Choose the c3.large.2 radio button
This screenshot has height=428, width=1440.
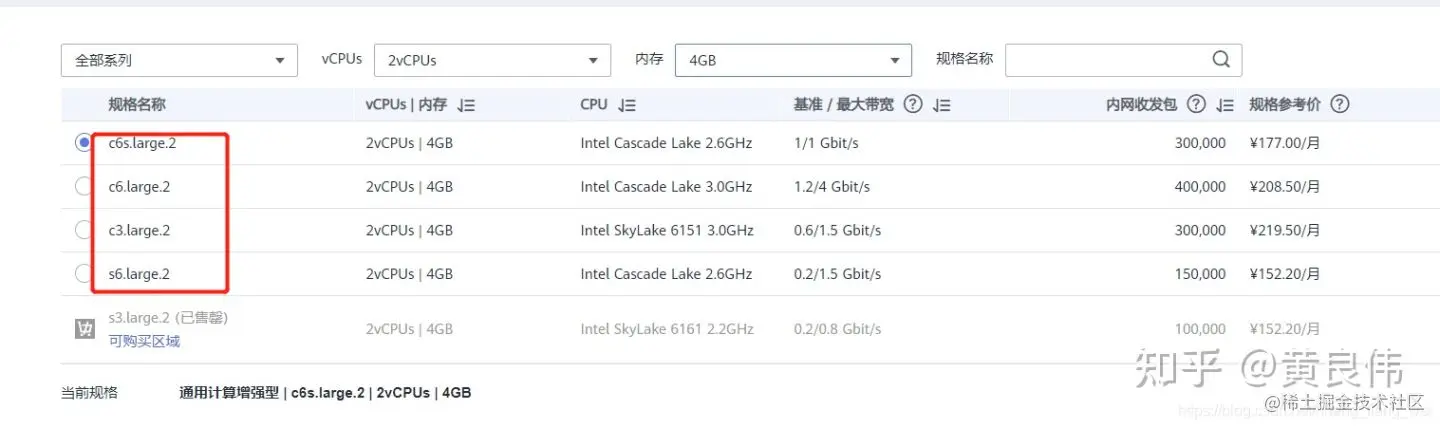(83, 230)
